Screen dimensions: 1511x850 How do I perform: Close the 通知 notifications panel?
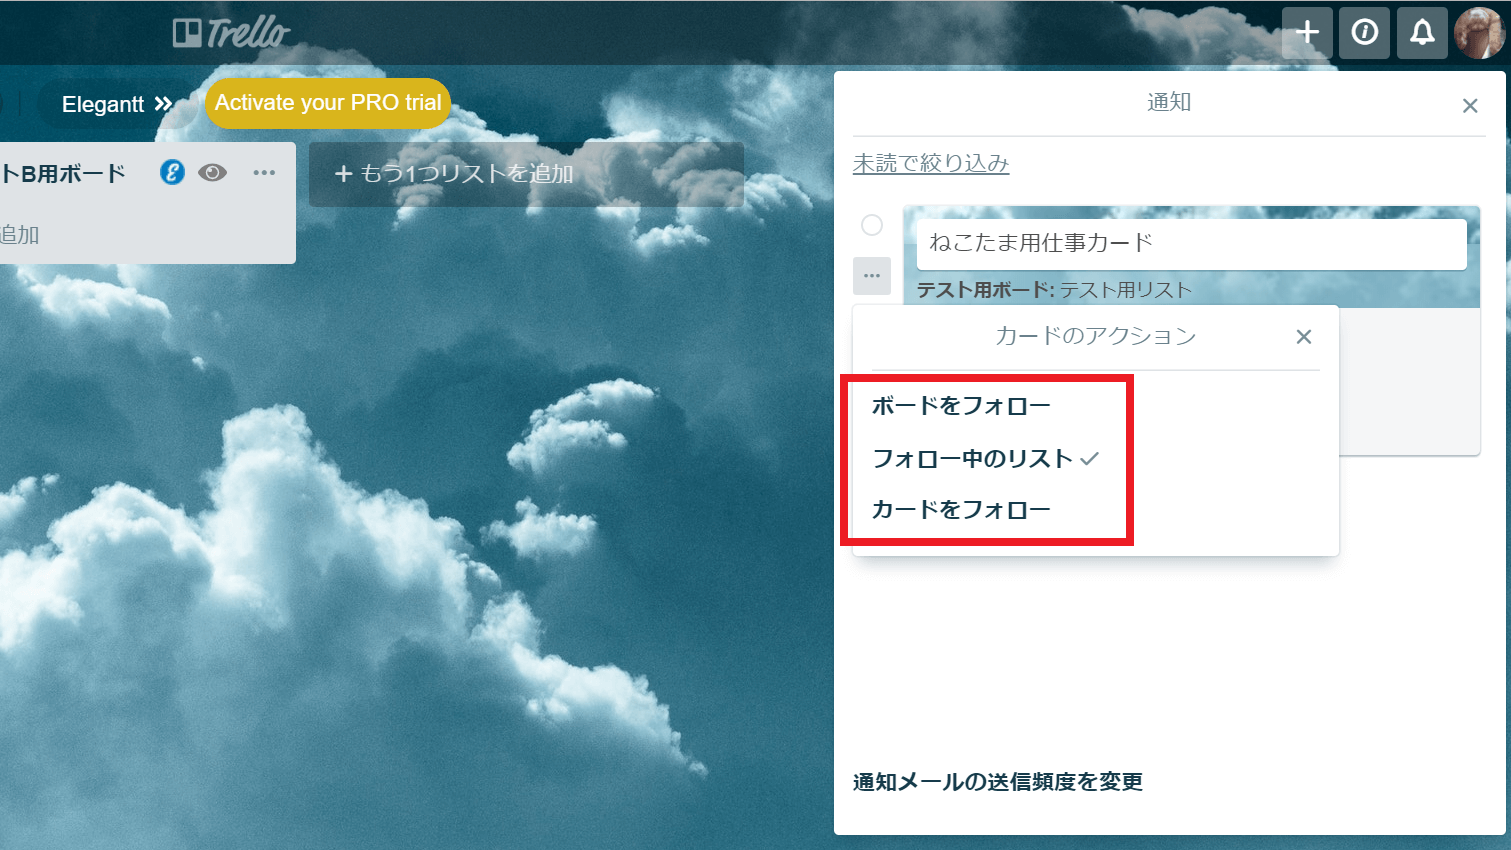[x=1469, y=106]
